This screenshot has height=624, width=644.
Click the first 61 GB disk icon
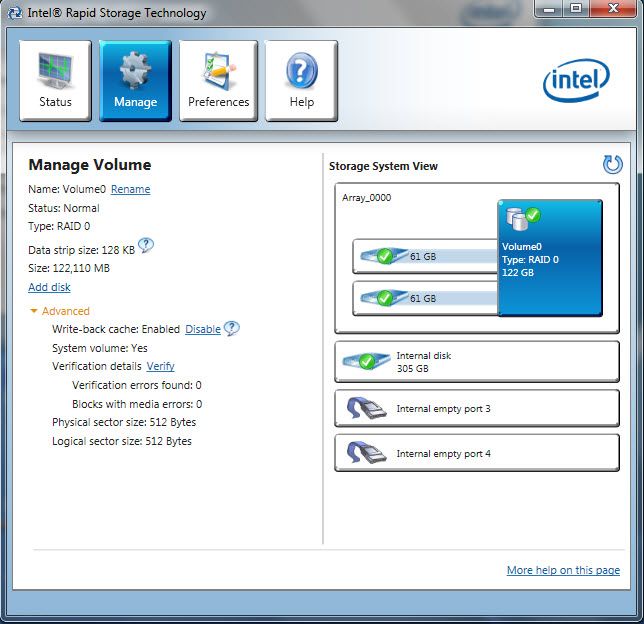coord(382,256)
